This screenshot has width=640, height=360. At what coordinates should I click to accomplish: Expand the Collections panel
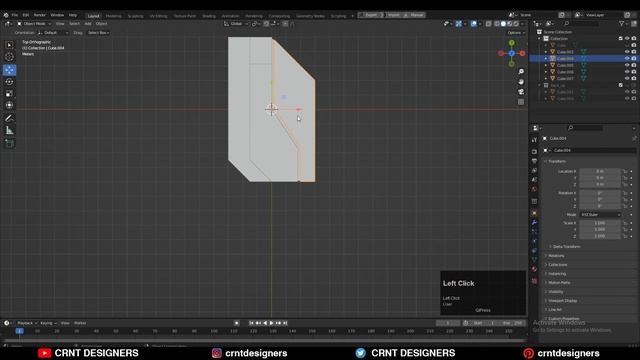[557, 264]
